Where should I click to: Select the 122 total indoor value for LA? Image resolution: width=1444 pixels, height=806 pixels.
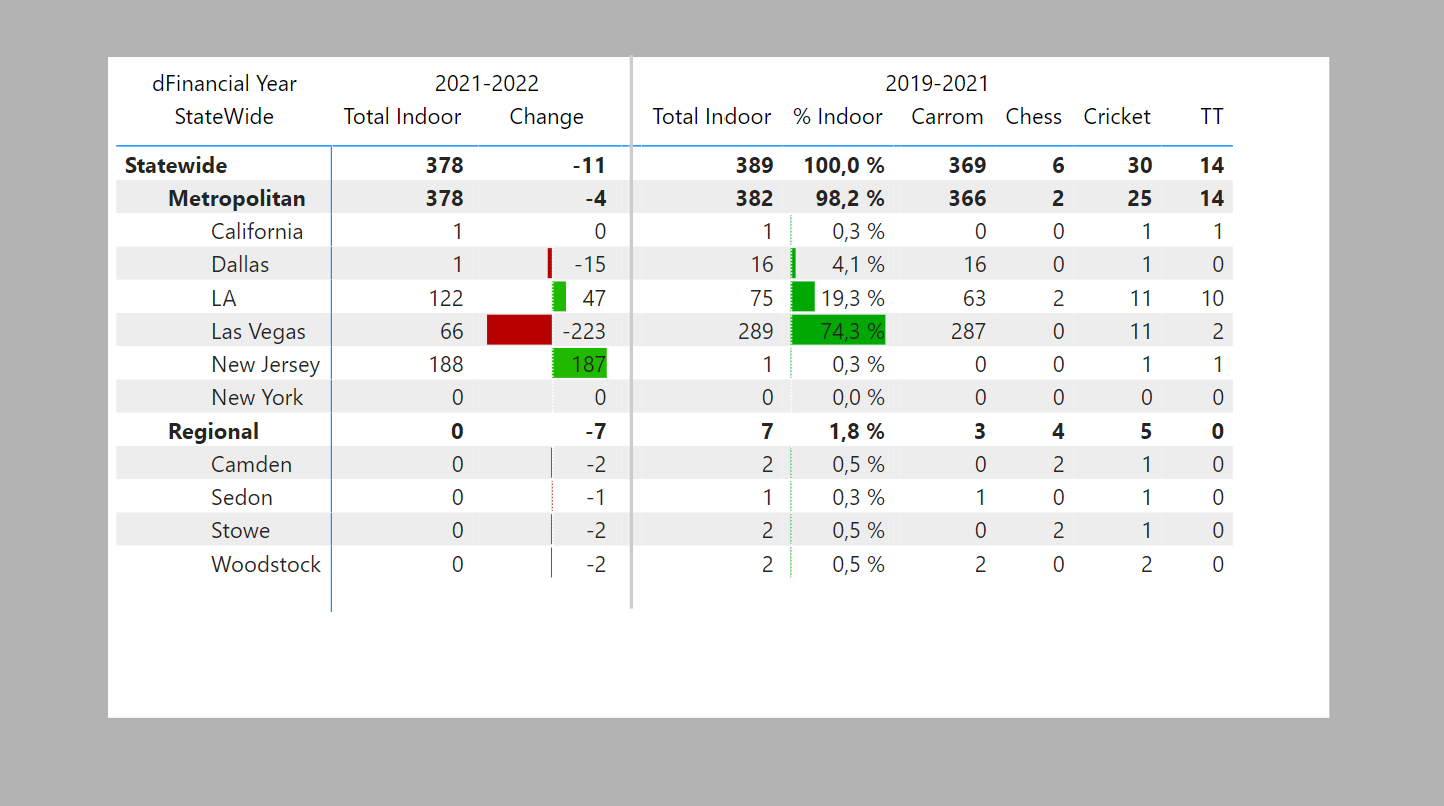(446, 298)
